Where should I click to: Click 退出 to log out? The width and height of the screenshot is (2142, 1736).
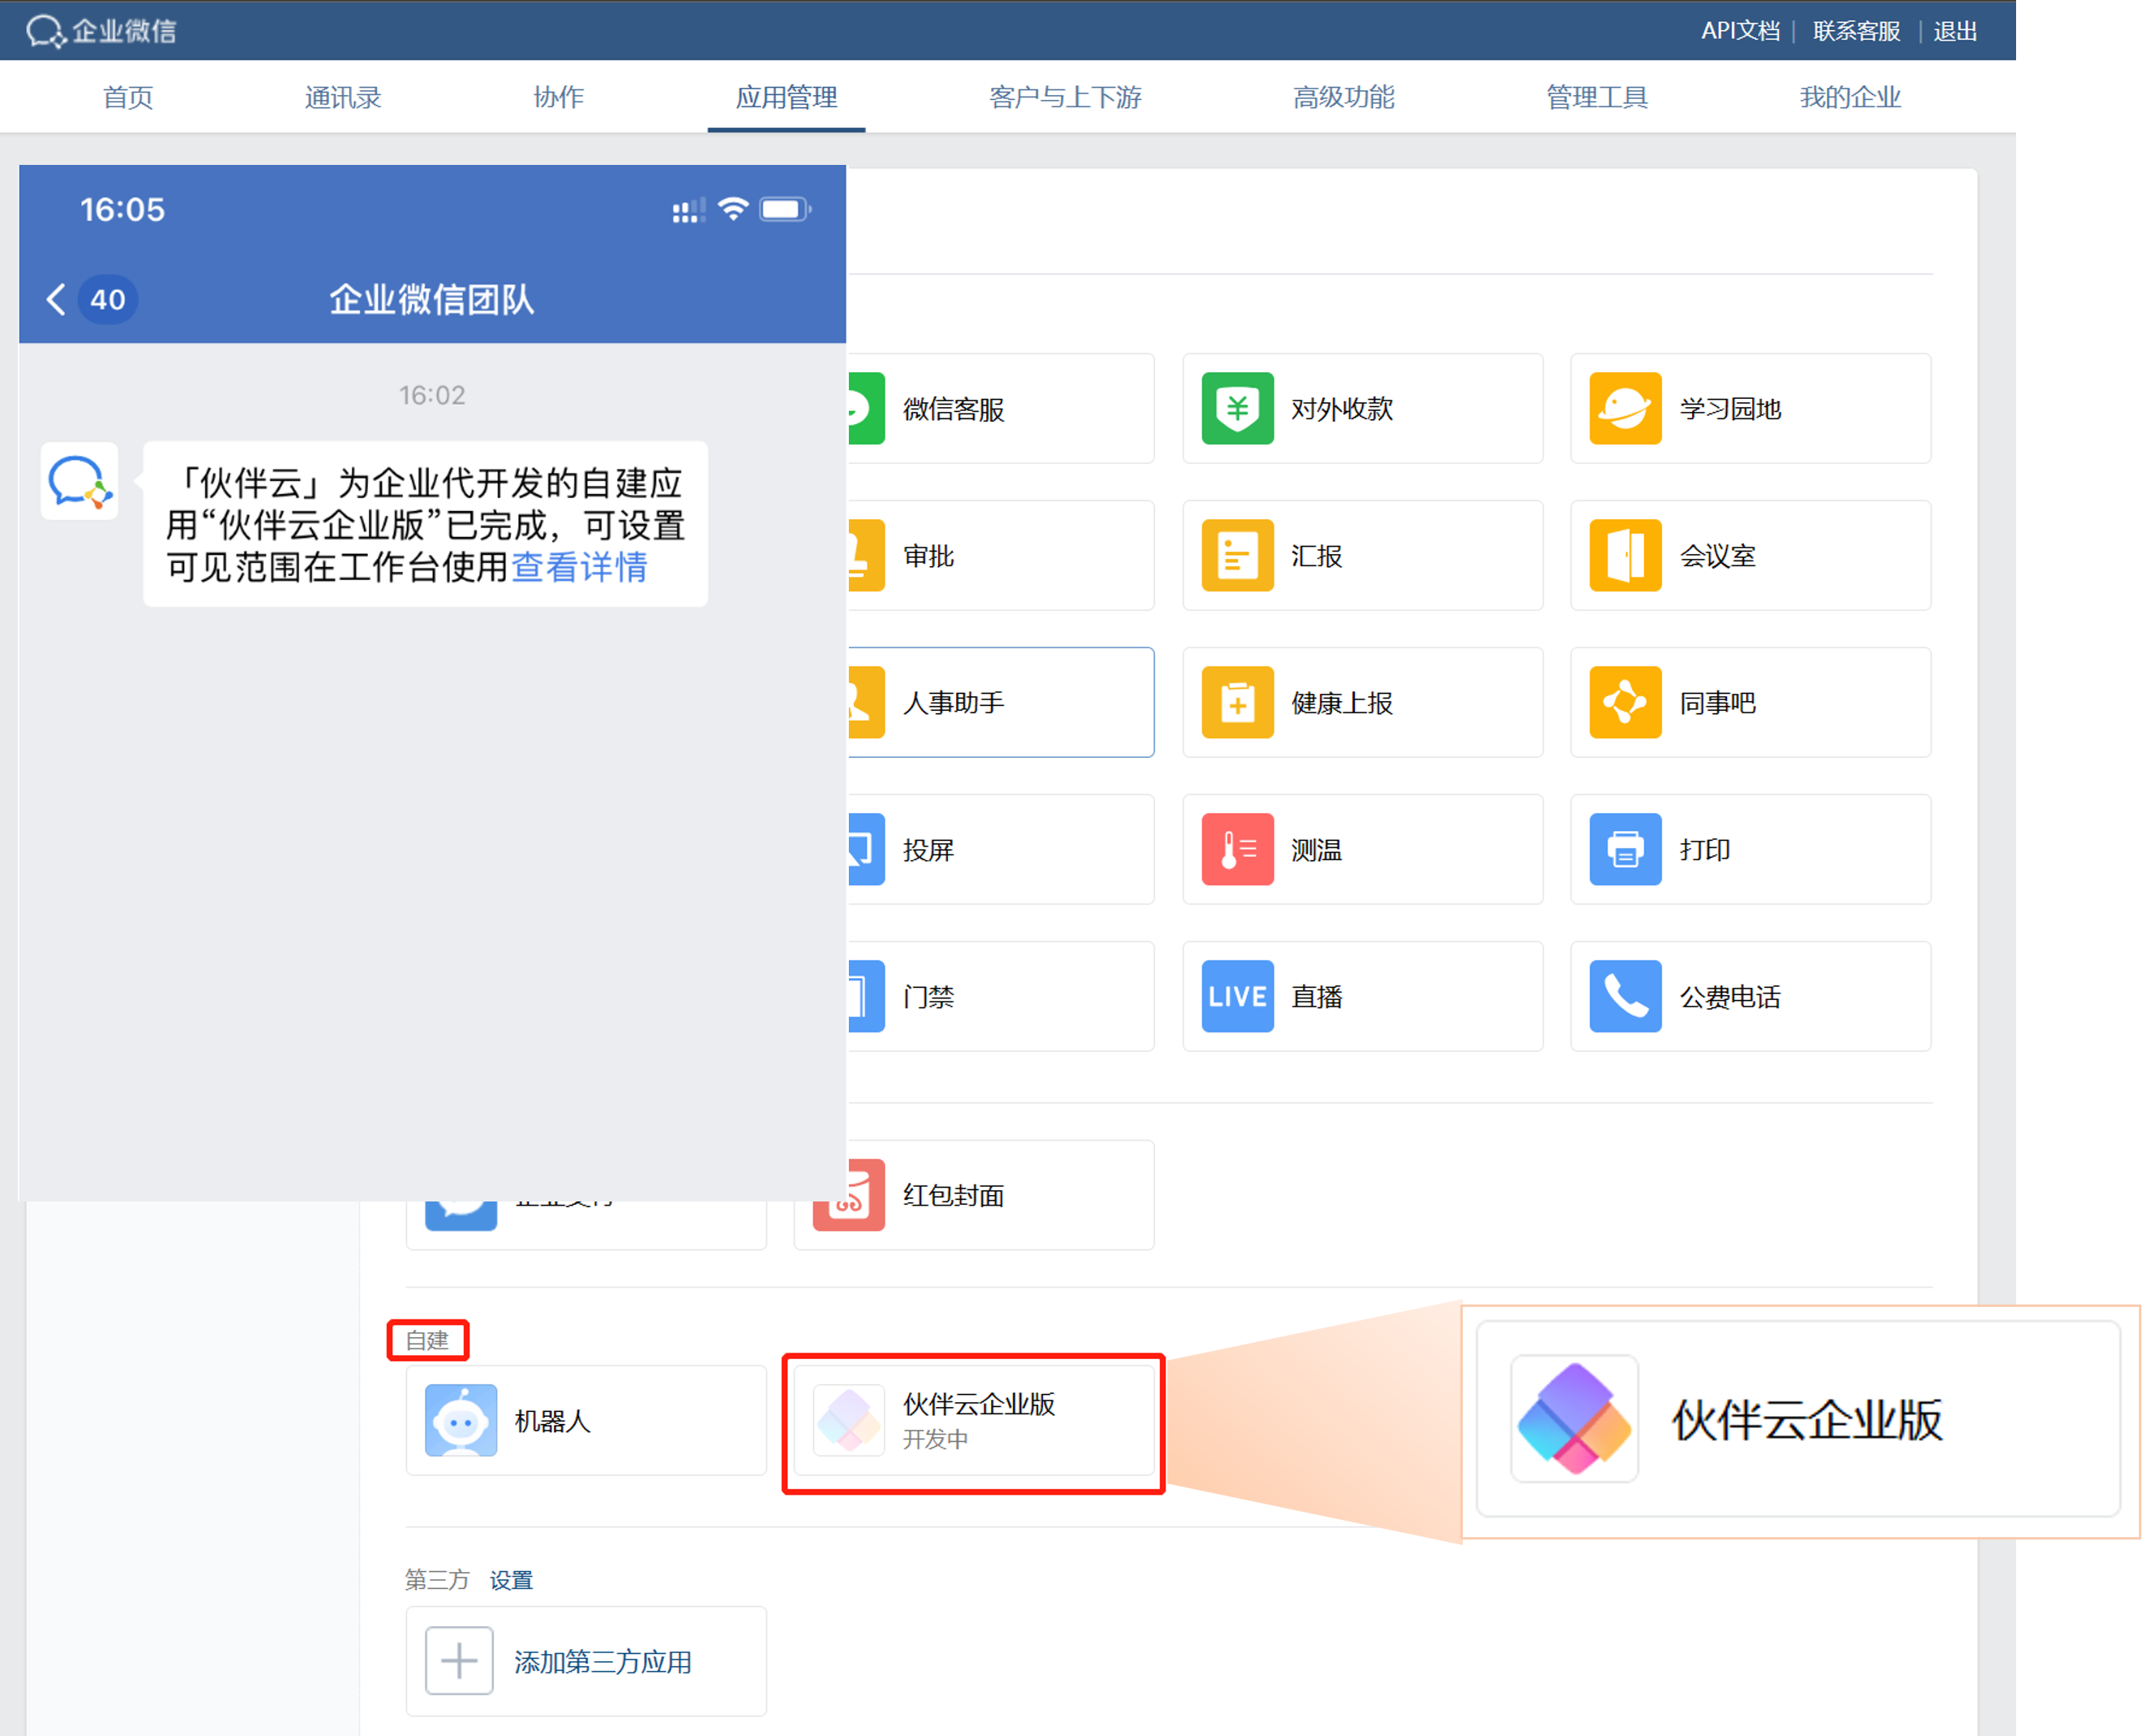[1955, 31]
